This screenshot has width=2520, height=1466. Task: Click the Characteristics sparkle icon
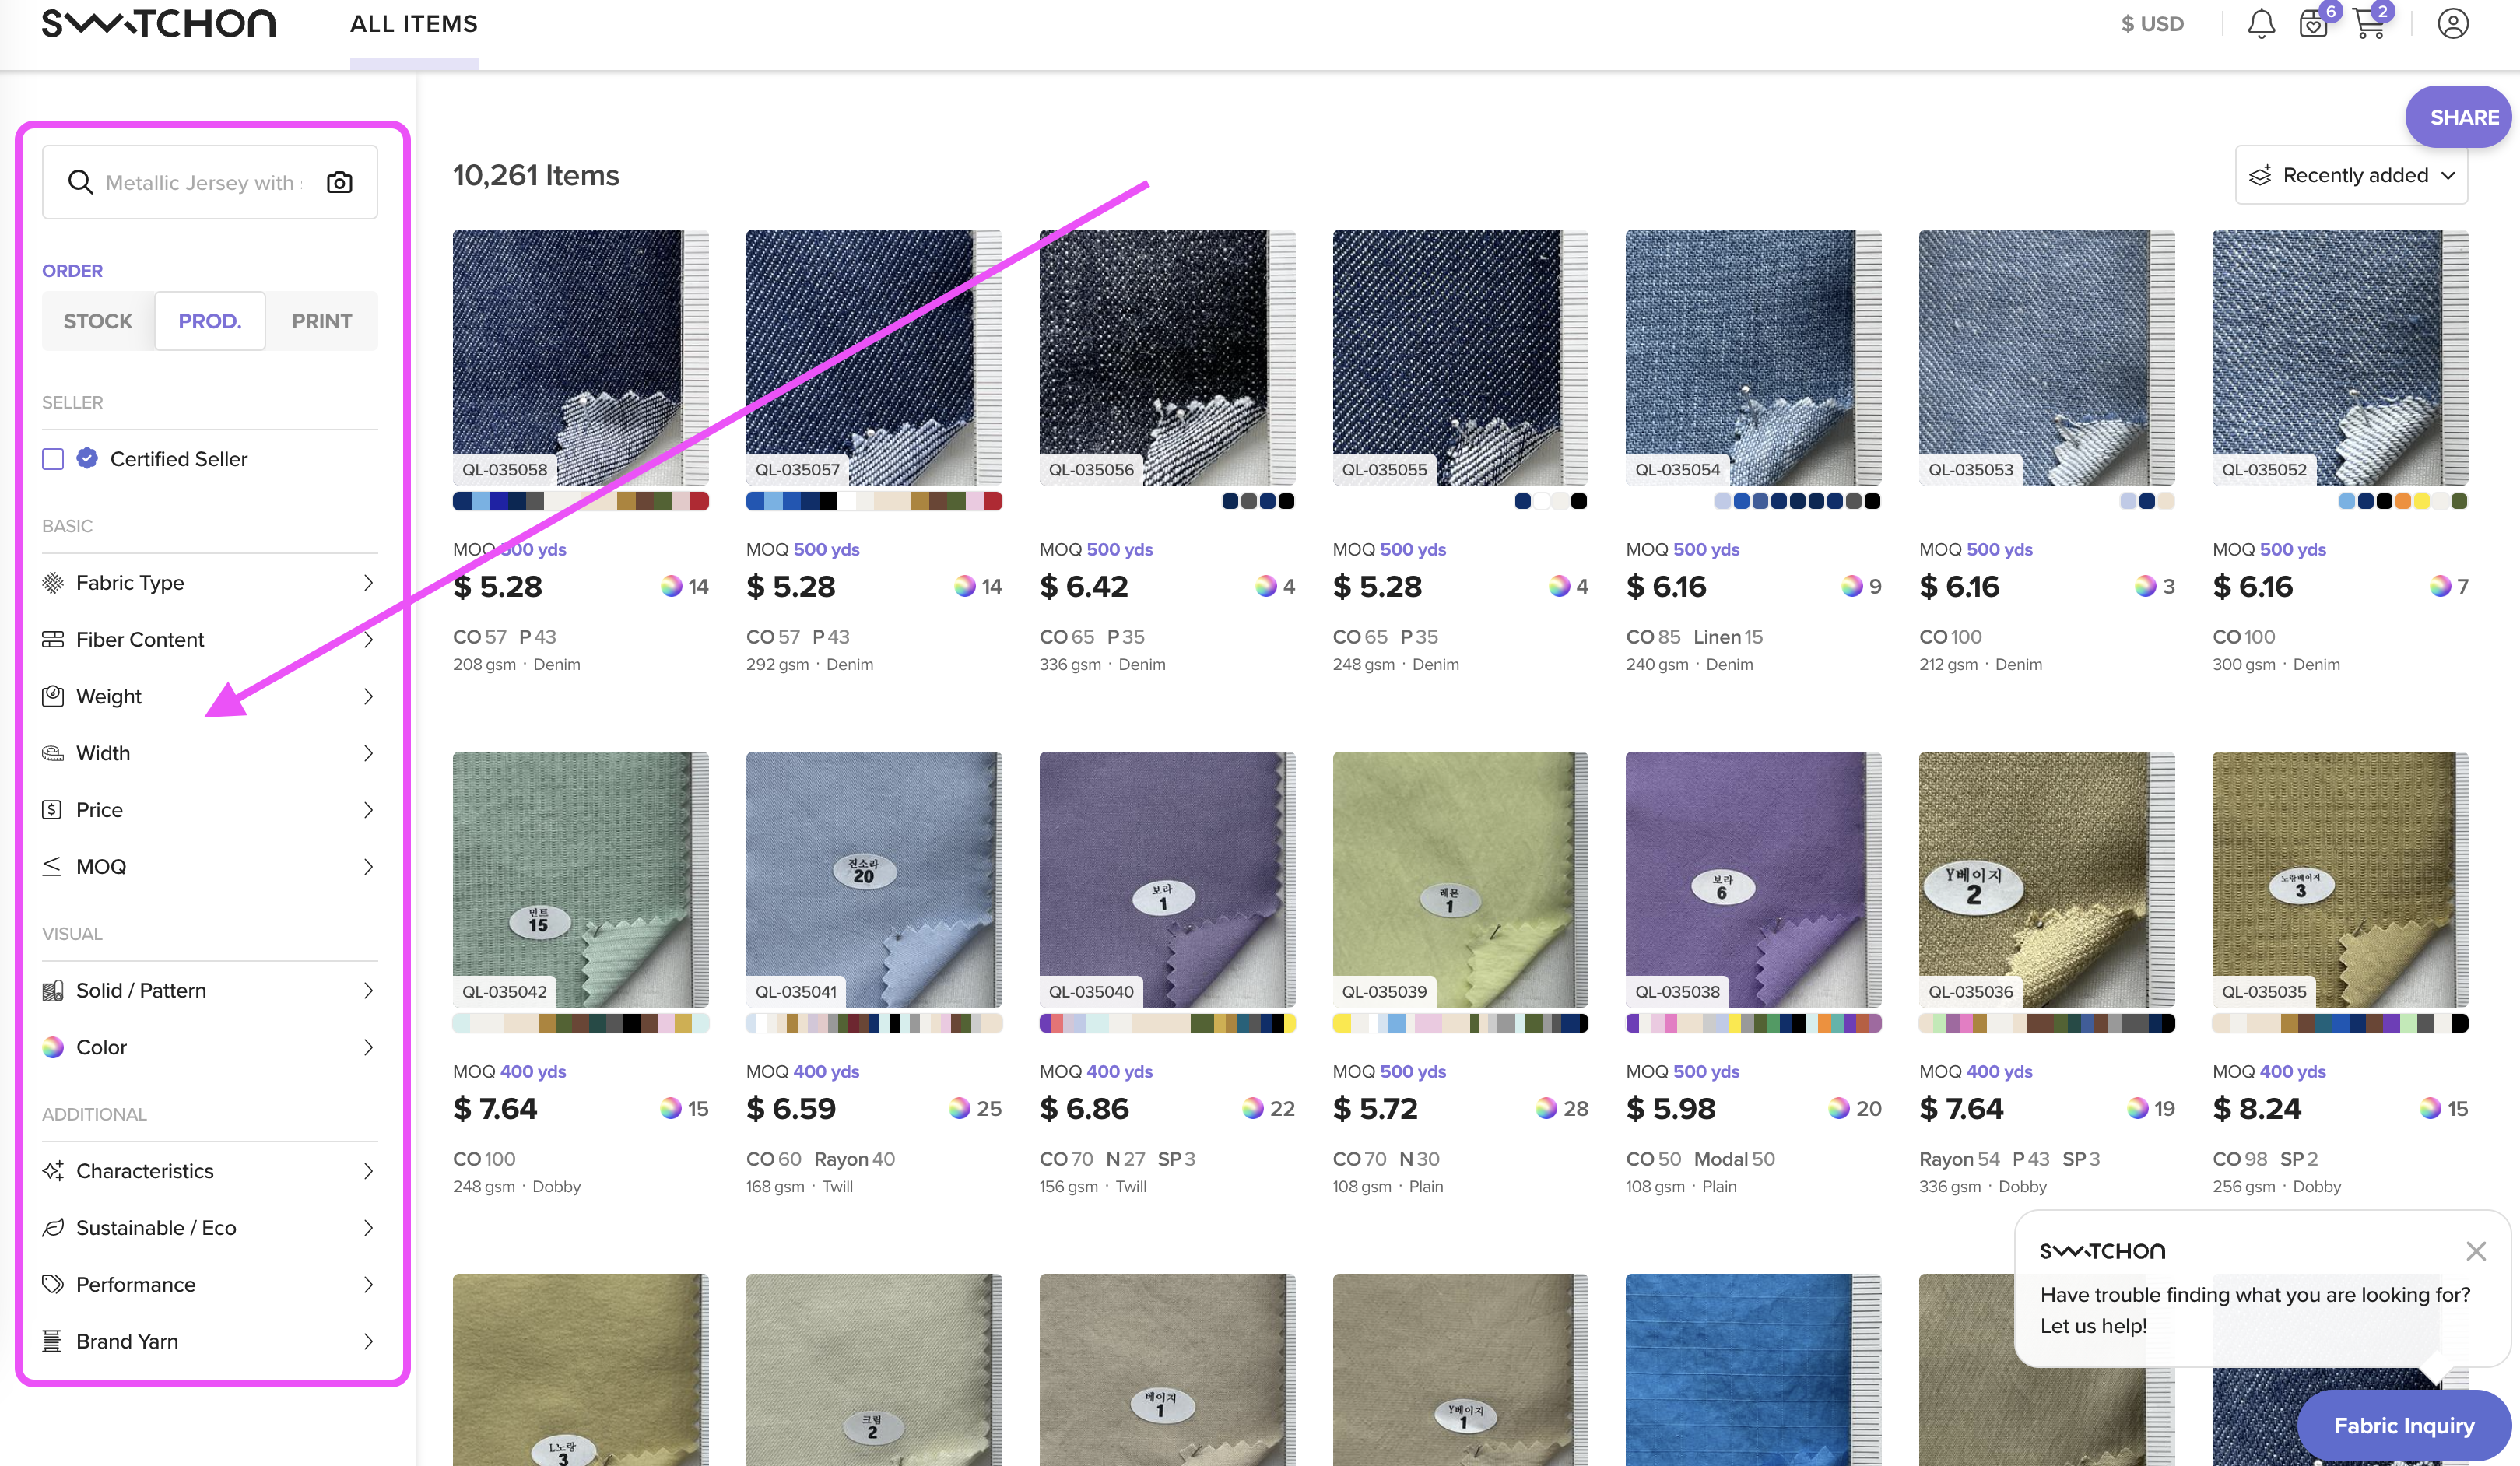tap(53, 1171)
